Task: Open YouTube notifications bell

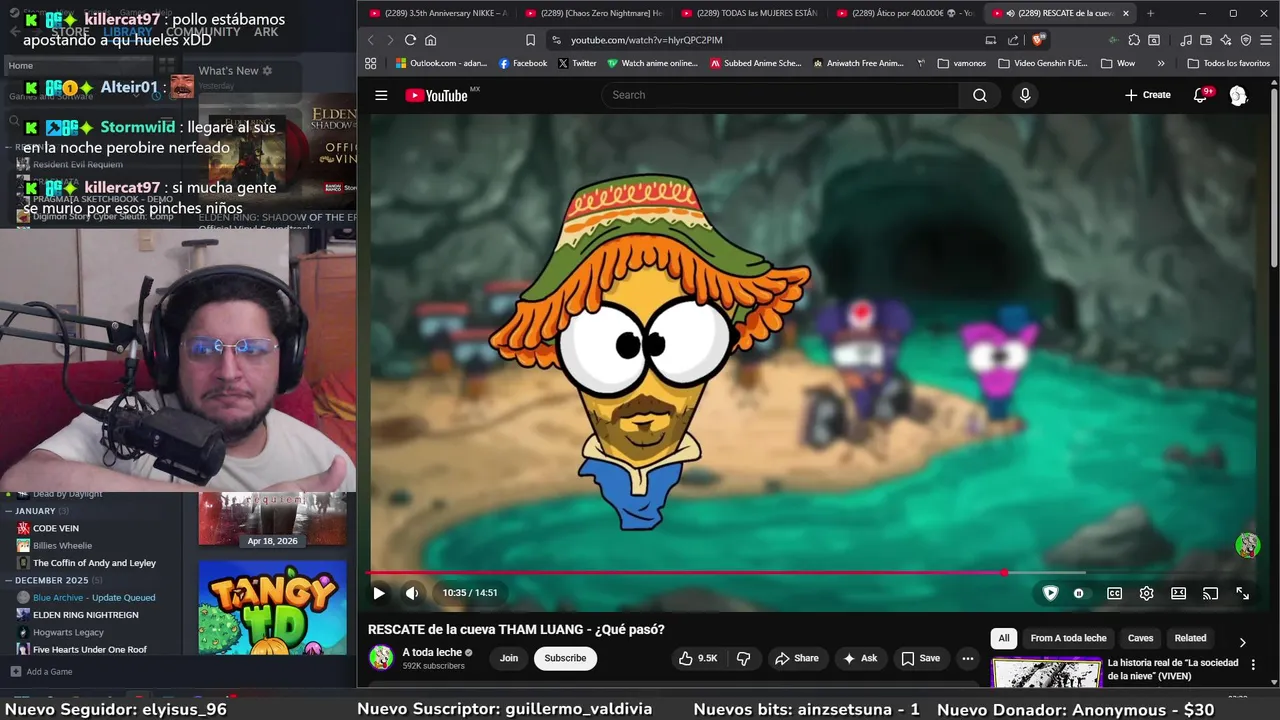Action: coord(1201,95)
